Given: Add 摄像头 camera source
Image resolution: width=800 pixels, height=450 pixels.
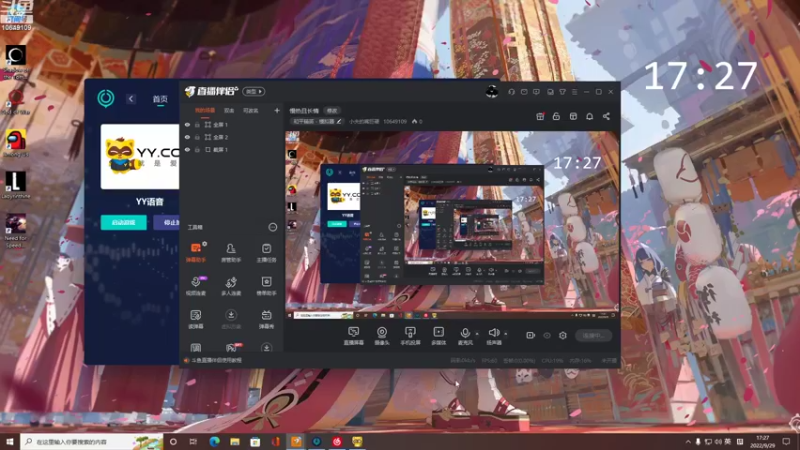Looking at the screenshot, I should 382,336.
